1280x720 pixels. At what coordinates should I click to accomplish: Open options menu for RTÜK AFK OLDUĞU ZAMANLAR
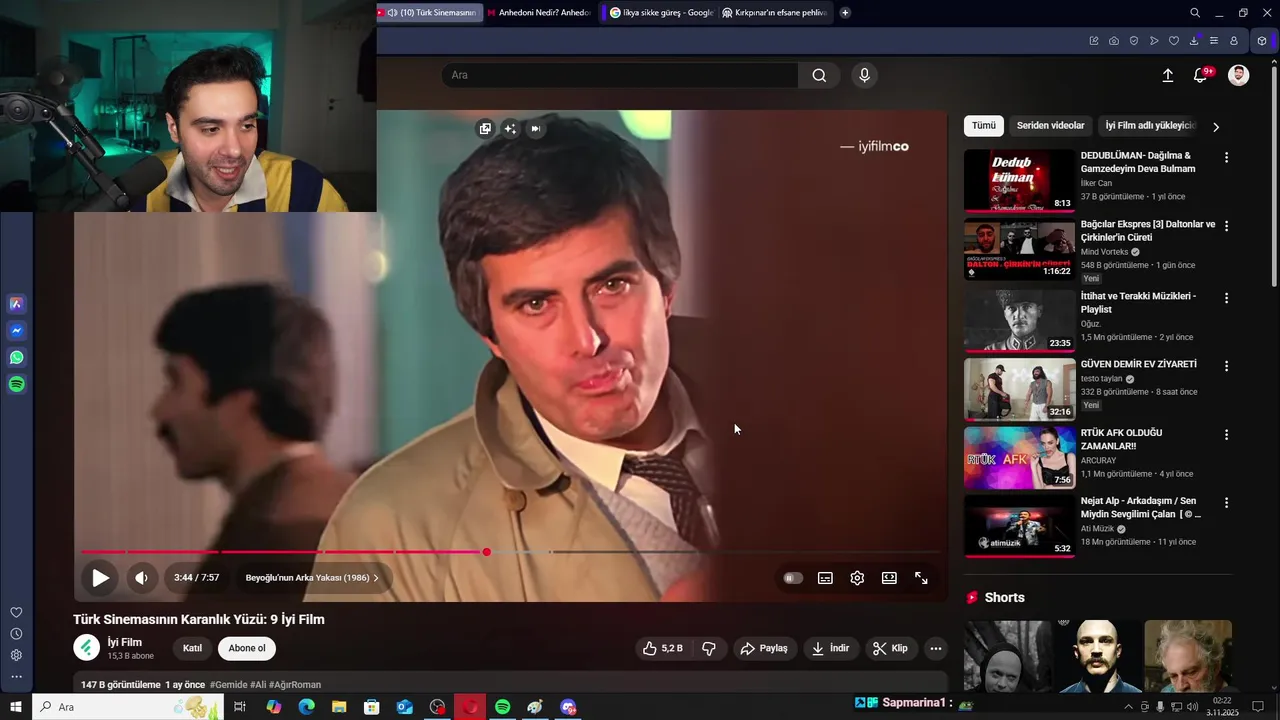click(x=1226, y=435)
